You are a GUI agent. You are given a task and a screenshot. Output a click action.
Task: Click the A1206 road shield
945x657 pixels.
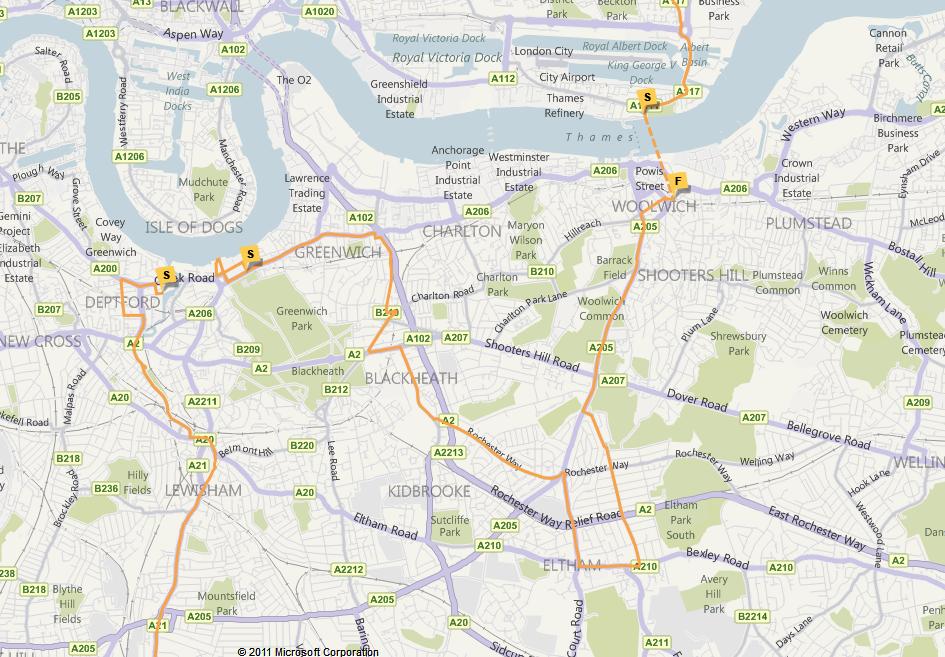click(x=224, y=89)
